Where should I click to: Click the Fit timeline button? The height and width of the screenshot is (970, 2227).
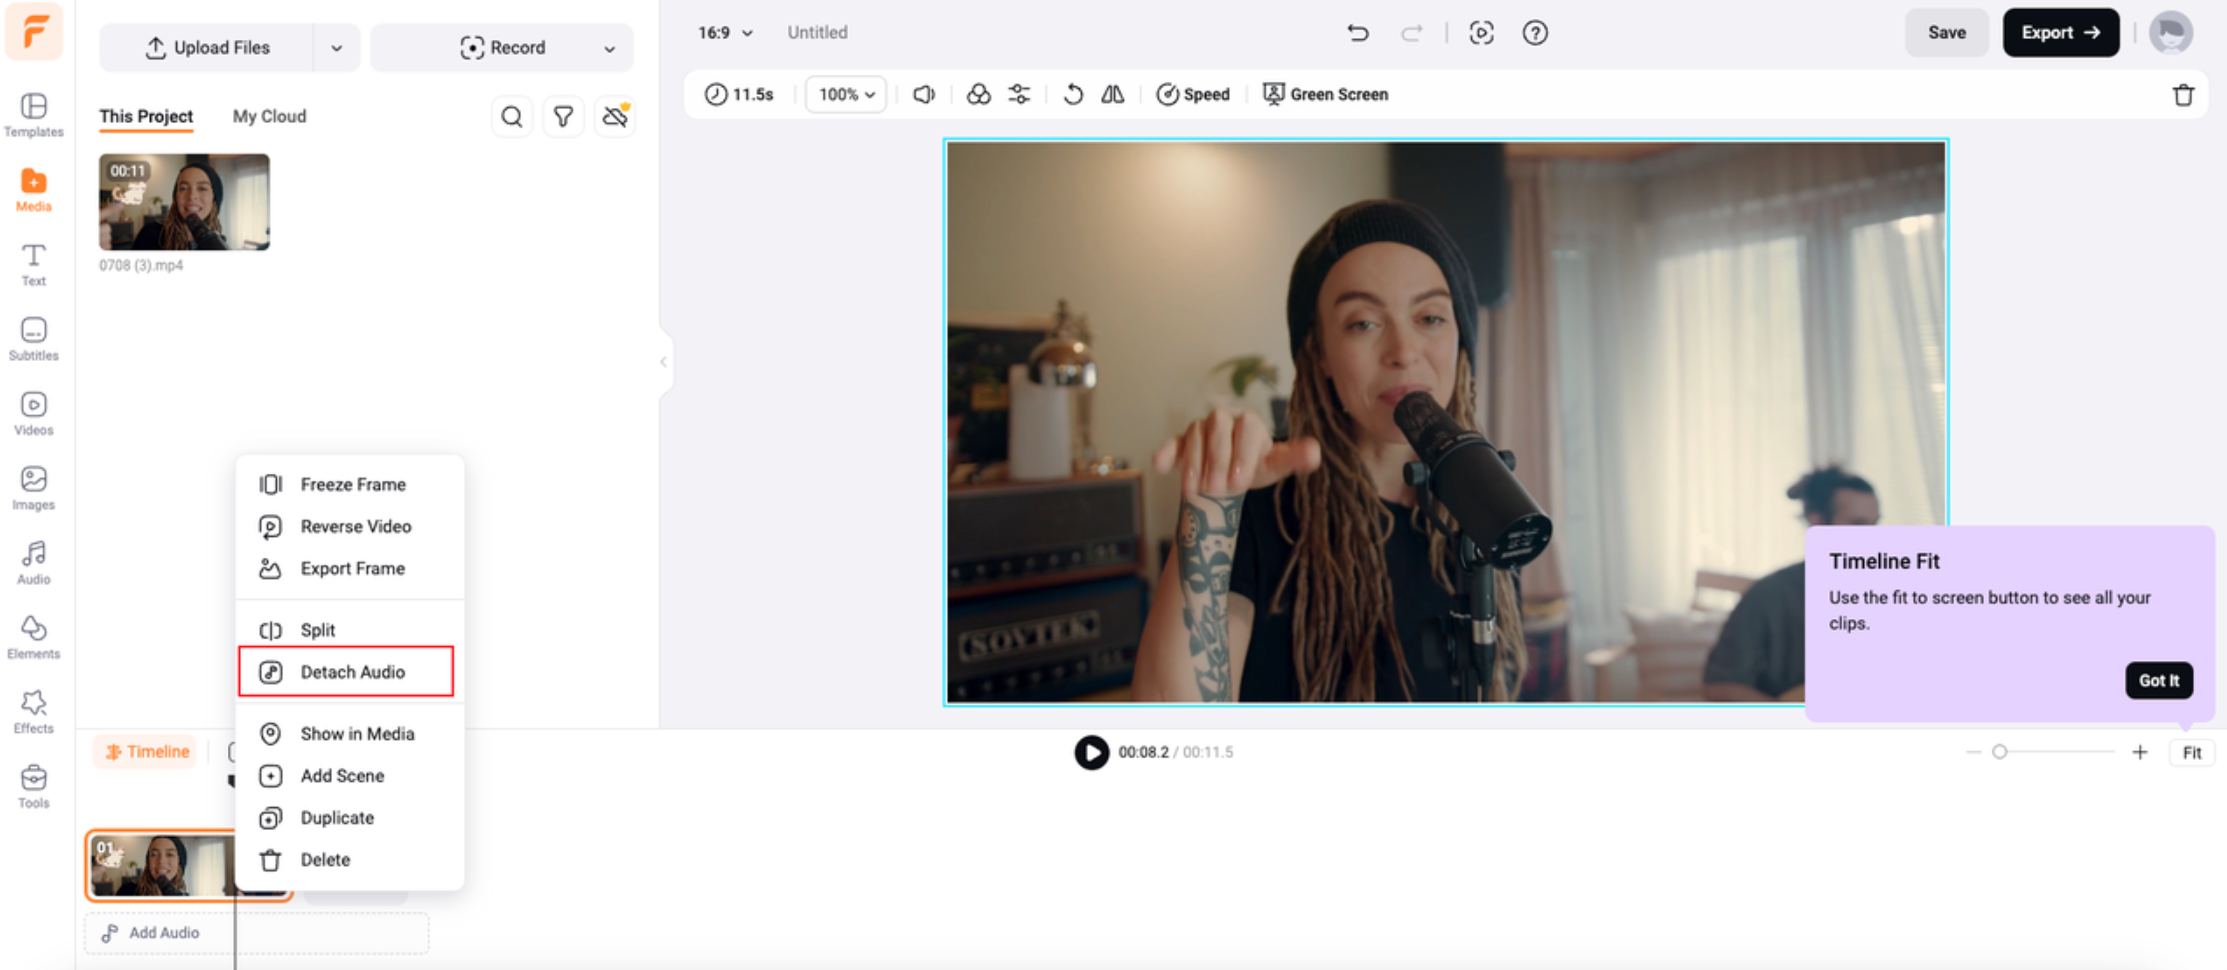tap(2191, 753)
